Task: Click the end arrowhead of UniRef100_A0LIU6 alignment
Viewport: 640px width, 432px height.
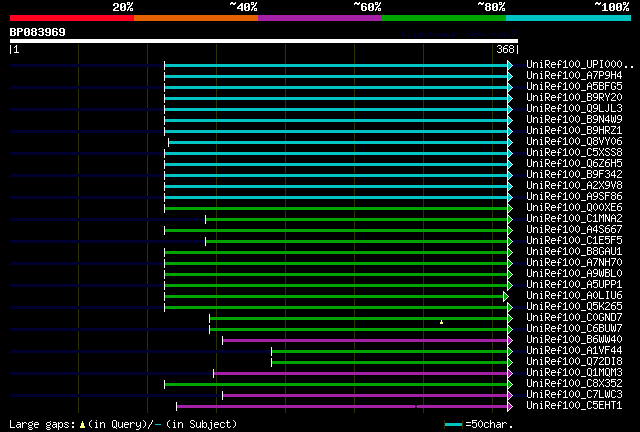Action: [x=506, y=296]
